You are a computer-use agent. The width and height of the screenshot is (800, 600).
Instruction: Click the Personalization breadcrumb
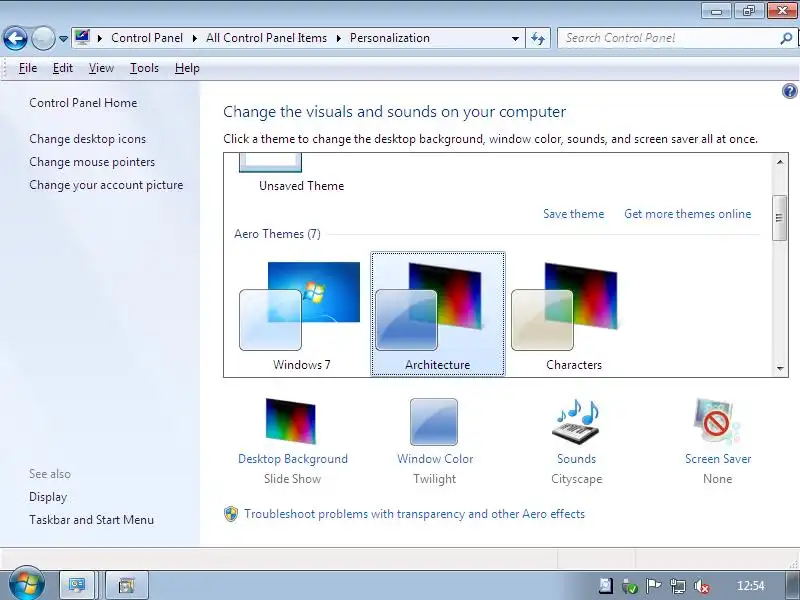[390, 38]
